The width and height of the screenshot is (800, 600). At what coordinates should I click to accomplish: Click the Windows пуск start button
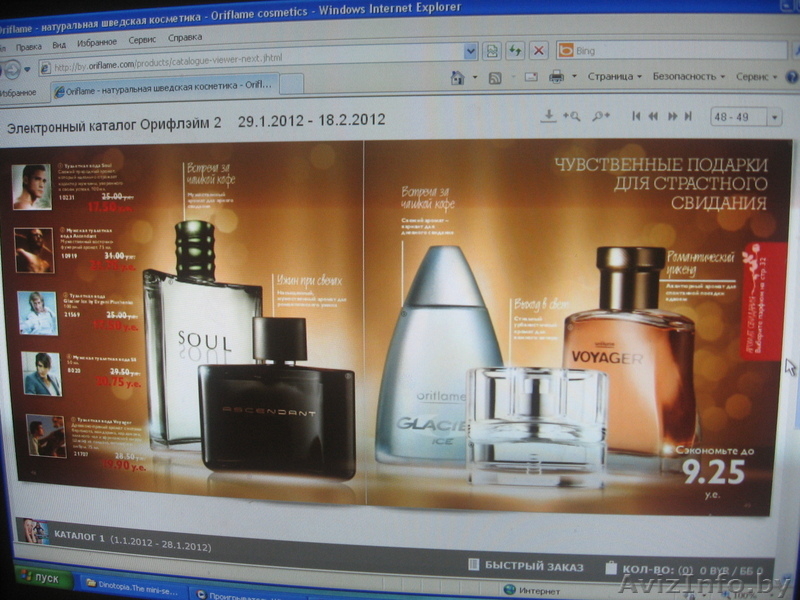coord(40,579)
